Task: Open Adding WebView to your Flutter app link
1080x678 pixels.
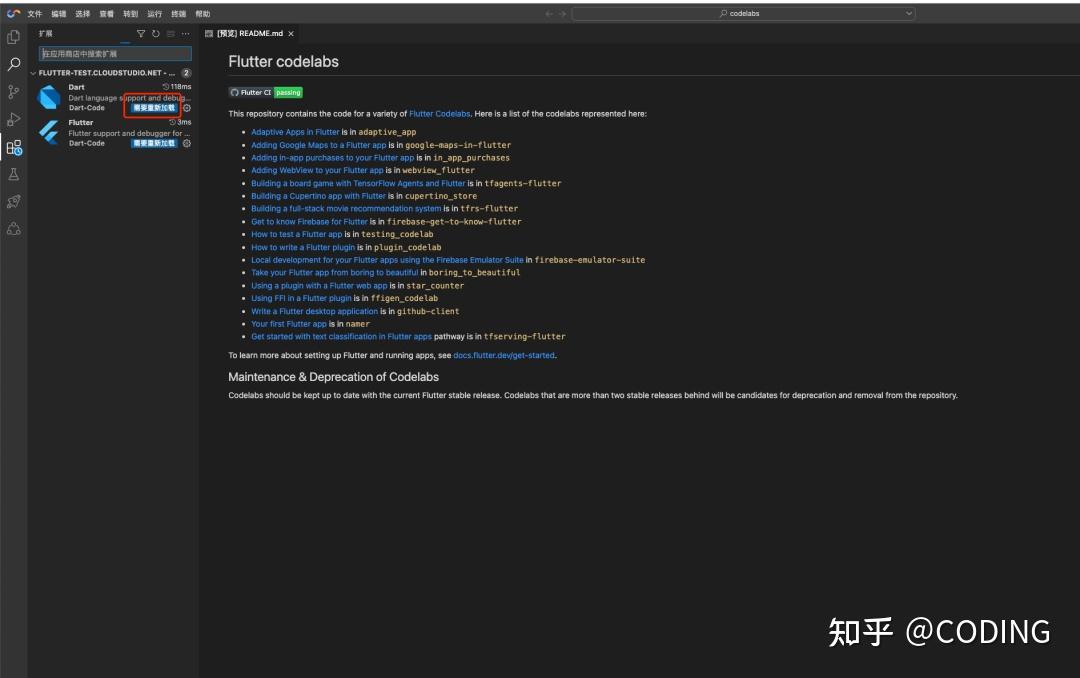Action: [x=318, y=170]
